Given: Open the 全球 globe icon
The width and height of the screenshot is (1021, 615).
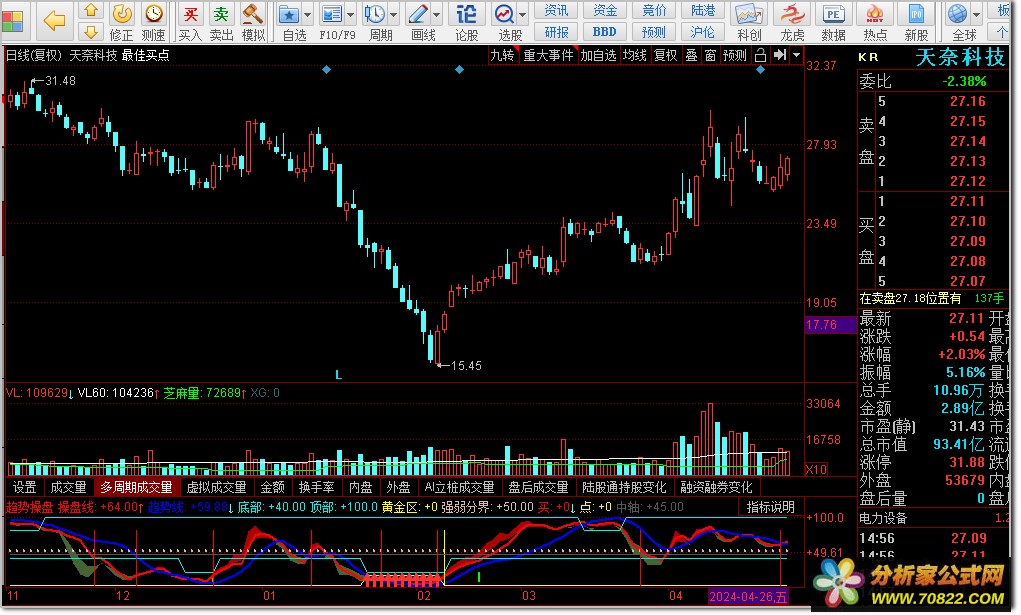Looking at the screenshot, I should click(957, 14).
